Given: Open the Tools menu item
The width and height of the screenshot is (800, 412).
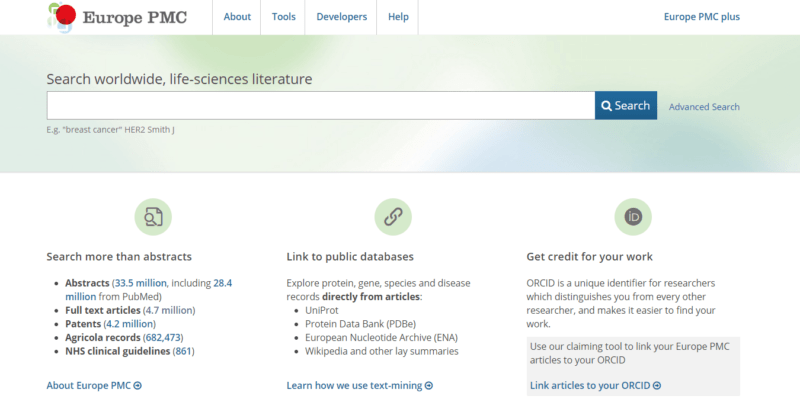Looking at the screenshot, I should click(x=283, y=17).
